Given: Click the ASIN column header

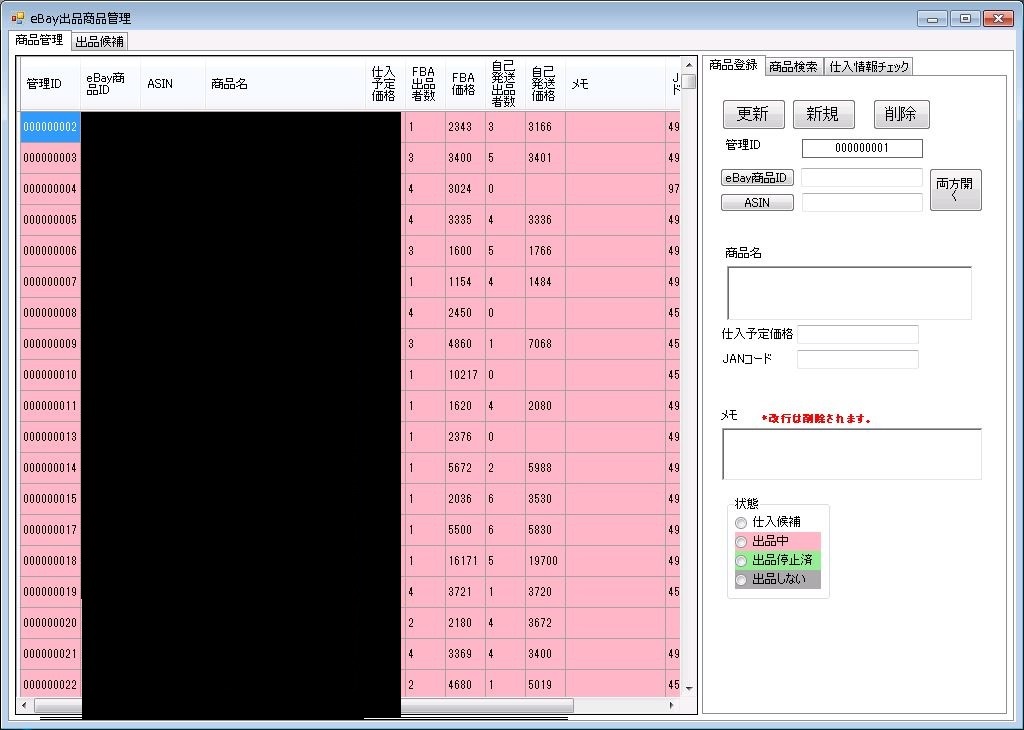Looking at the screenshot, I should pos(173,84).
